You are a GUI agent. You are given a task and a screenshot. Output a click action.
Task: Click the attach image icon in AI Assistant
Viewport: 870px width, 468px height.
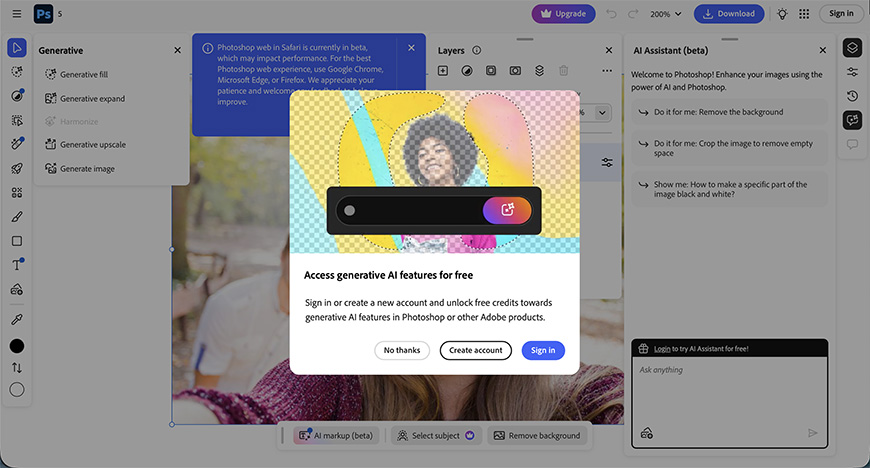[646, 433]
